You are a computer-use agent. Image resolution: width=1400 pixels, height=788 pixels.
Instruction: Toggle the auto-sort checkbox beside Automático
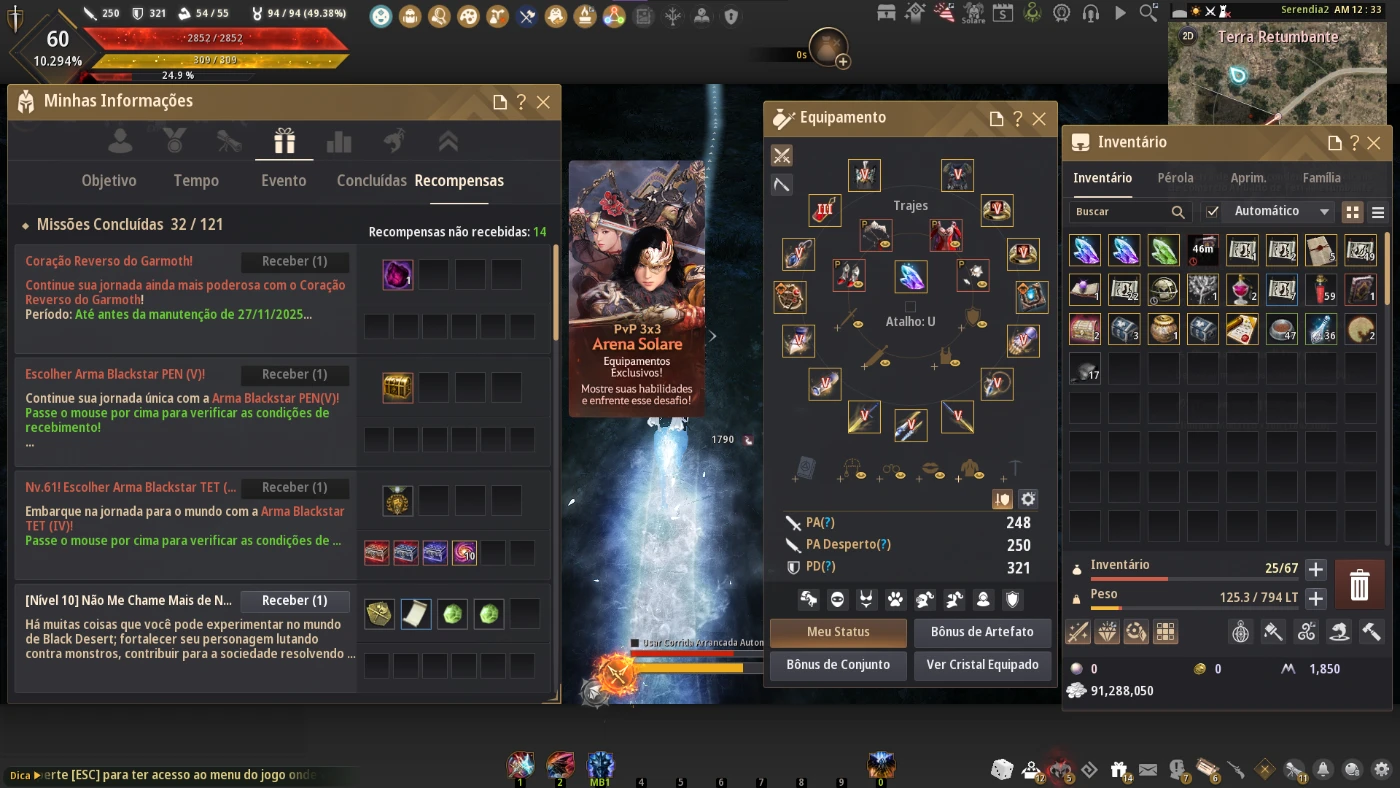coord(1212,212)
